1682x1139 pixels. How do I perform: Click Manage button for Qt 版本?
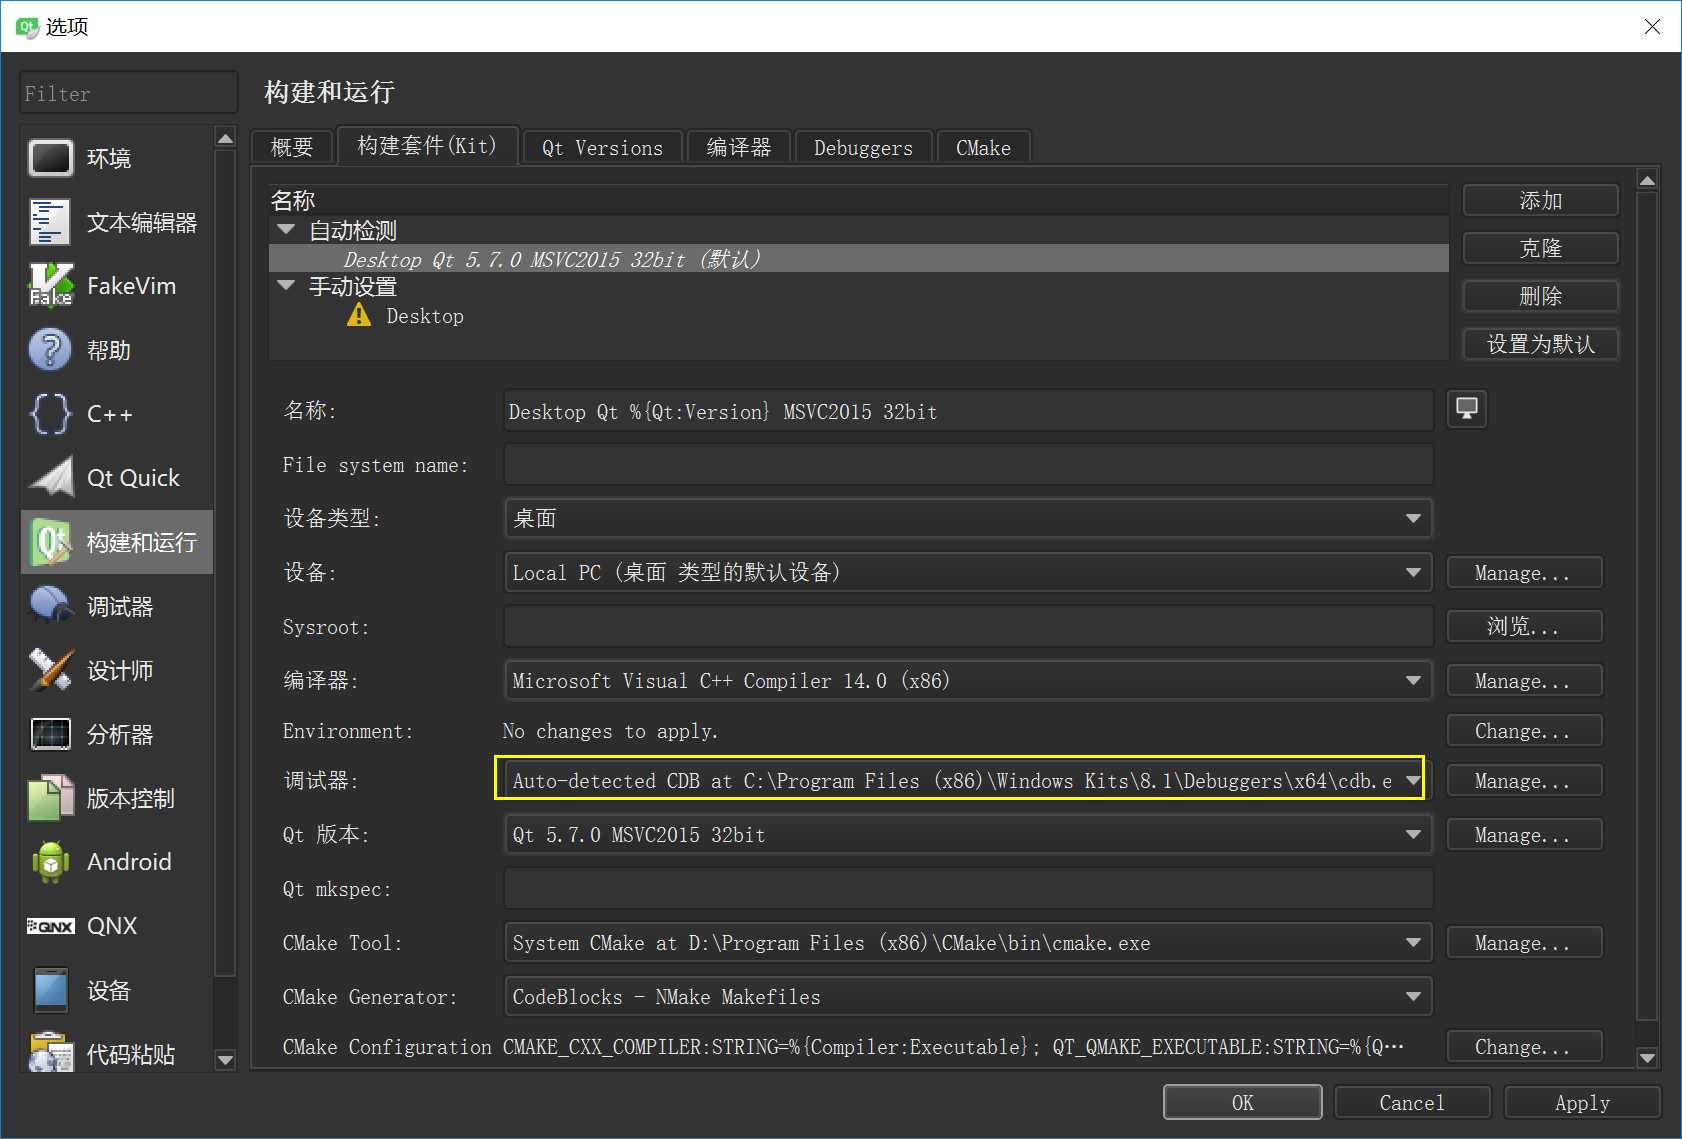coord(1524,834)
